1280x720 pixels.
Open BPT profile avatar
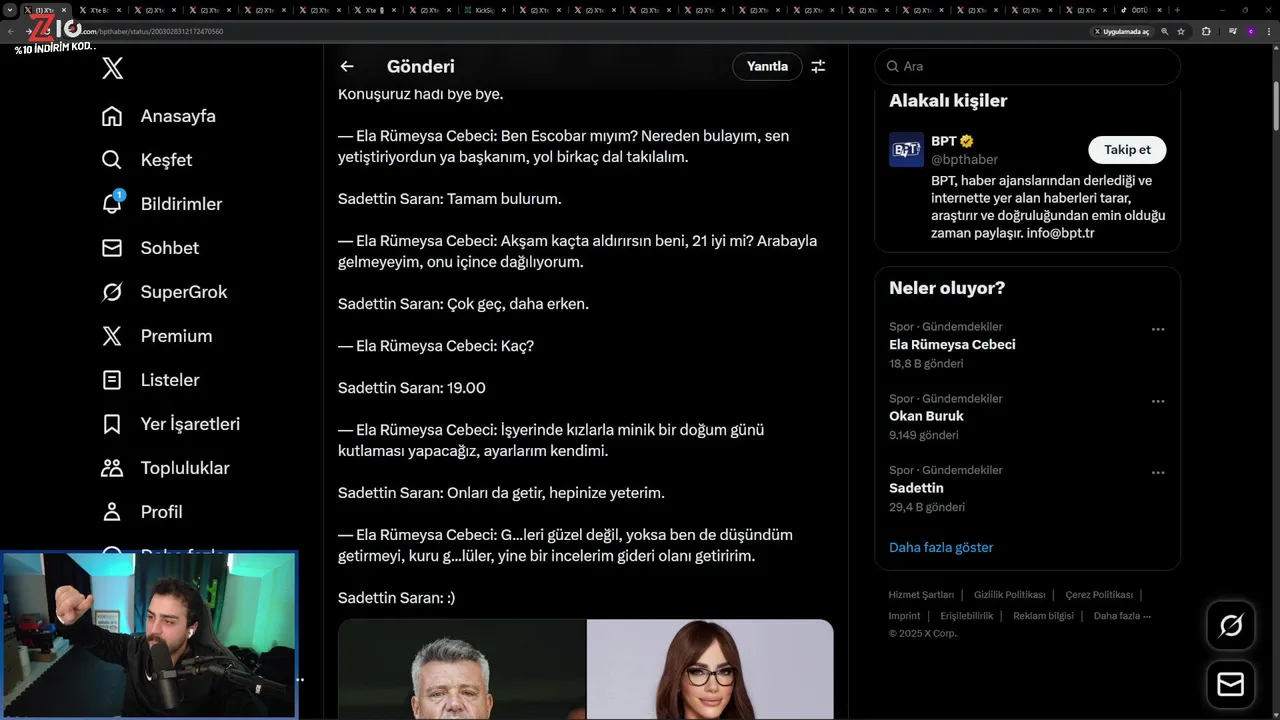[x=906, y=150]
